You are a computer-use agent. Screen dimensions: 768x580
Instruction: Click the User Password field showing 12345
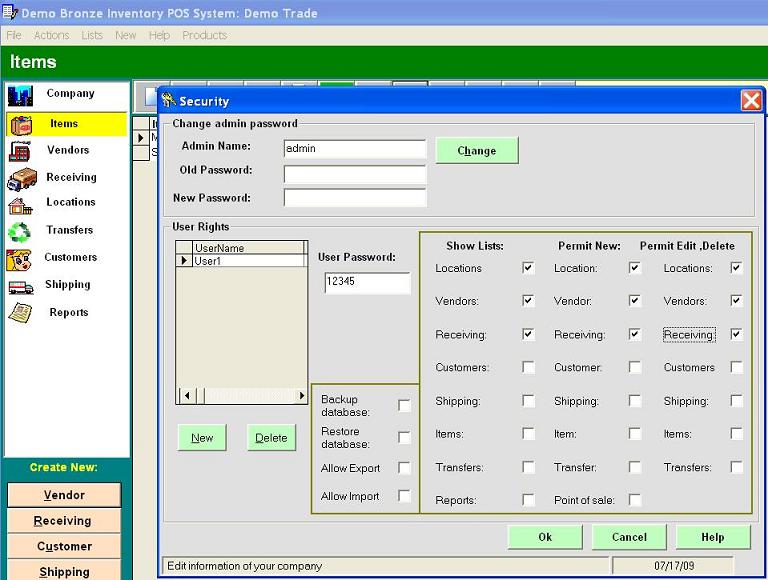(367, 283)
